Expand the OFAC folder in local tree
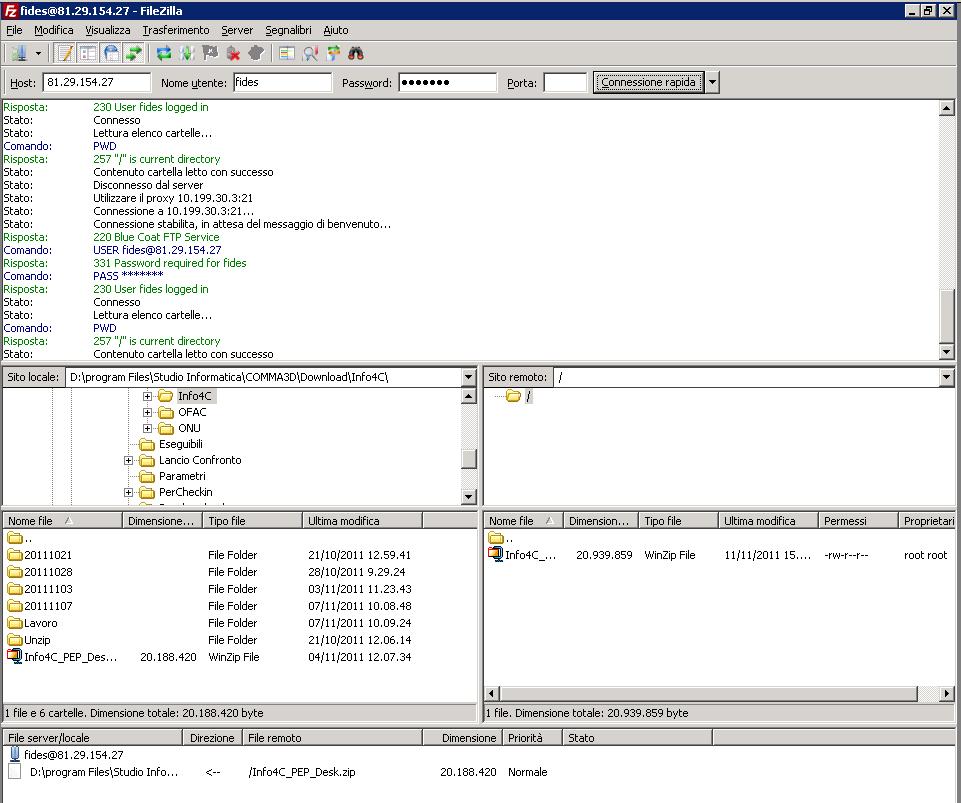Image resolution: width=961 pixels, height=803 pixels. click(148, 412)
